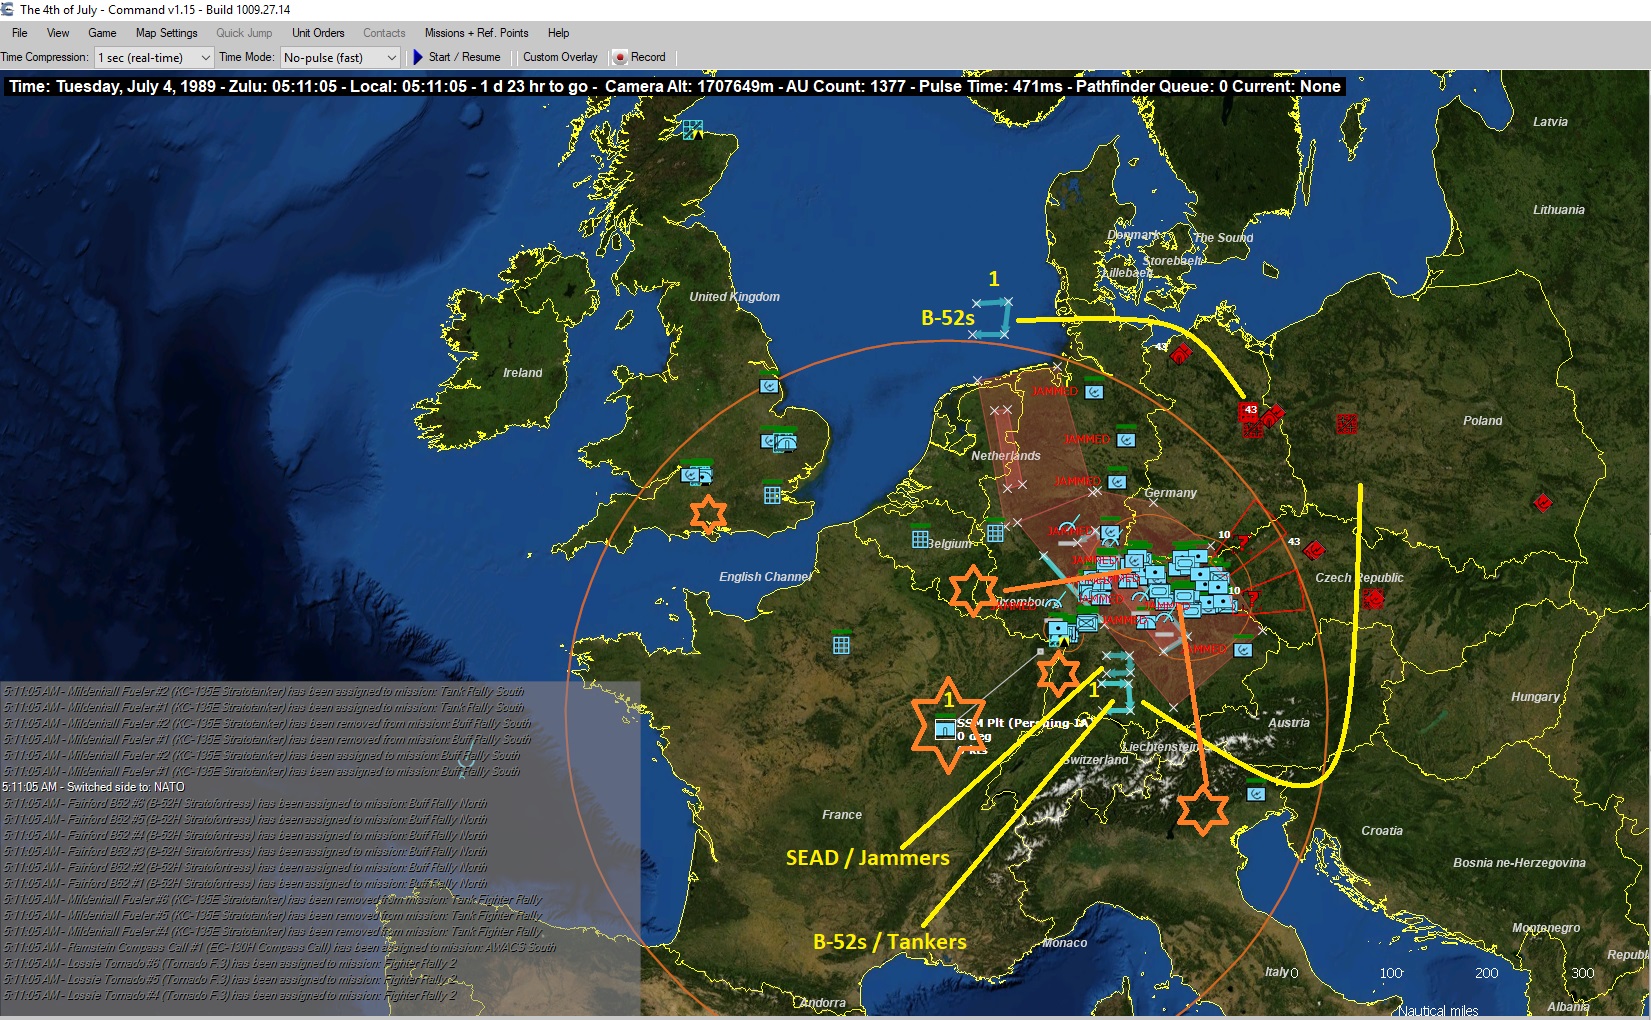
Task: Open the Unit Orders menu
Action: point(318,33)
